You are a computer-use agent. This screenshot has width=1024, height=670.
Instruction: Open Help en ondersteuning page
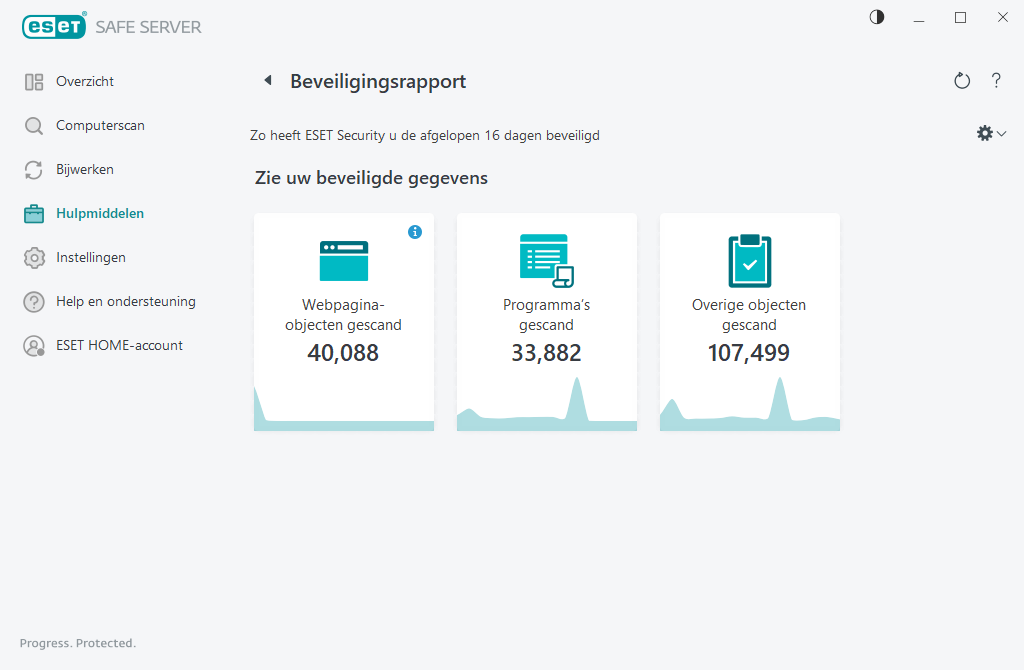tap(126, 302)
